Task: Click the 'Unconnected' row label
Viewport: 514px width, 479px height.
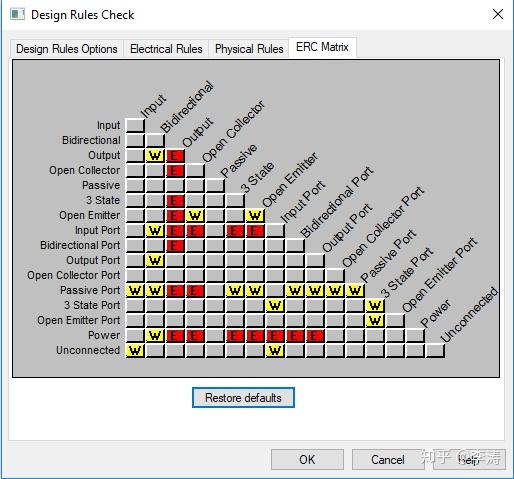Action: click(x=88, y=350)
